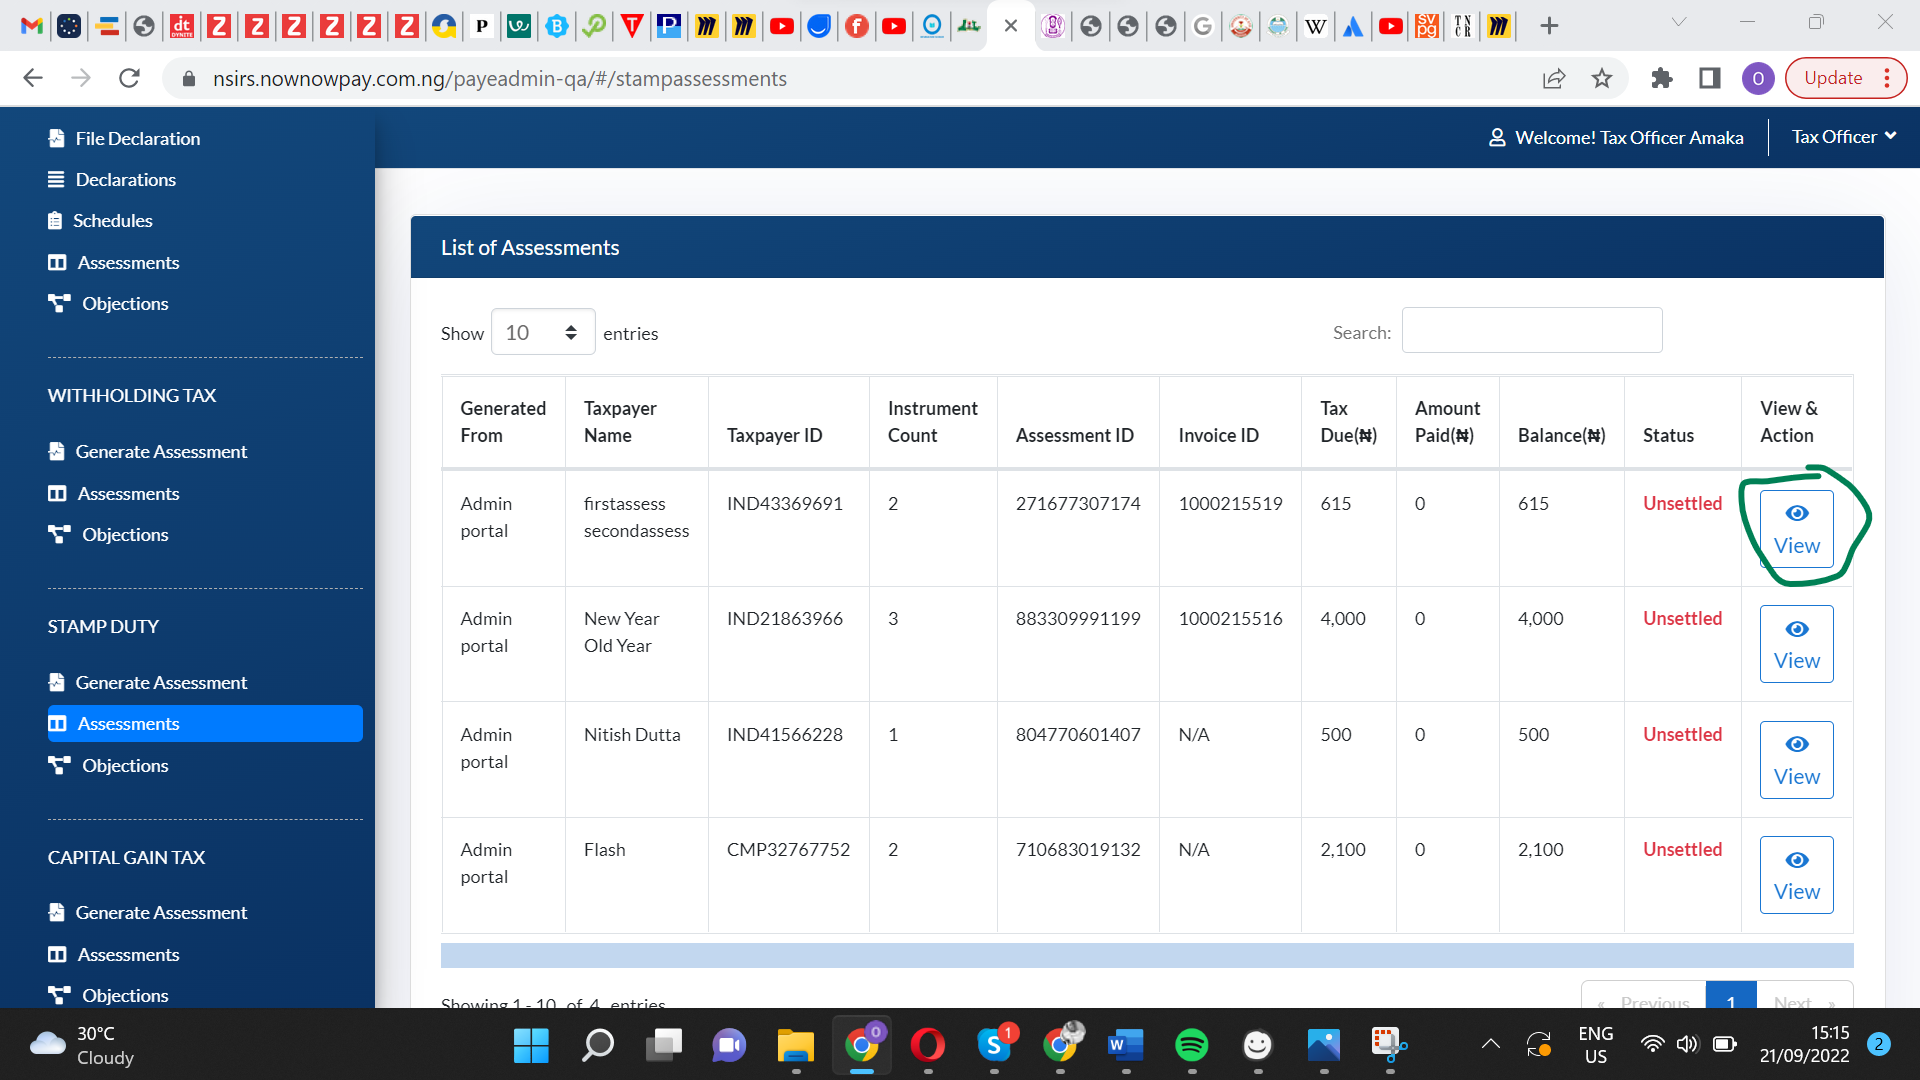Open a new browser tab

point(1549,26)
